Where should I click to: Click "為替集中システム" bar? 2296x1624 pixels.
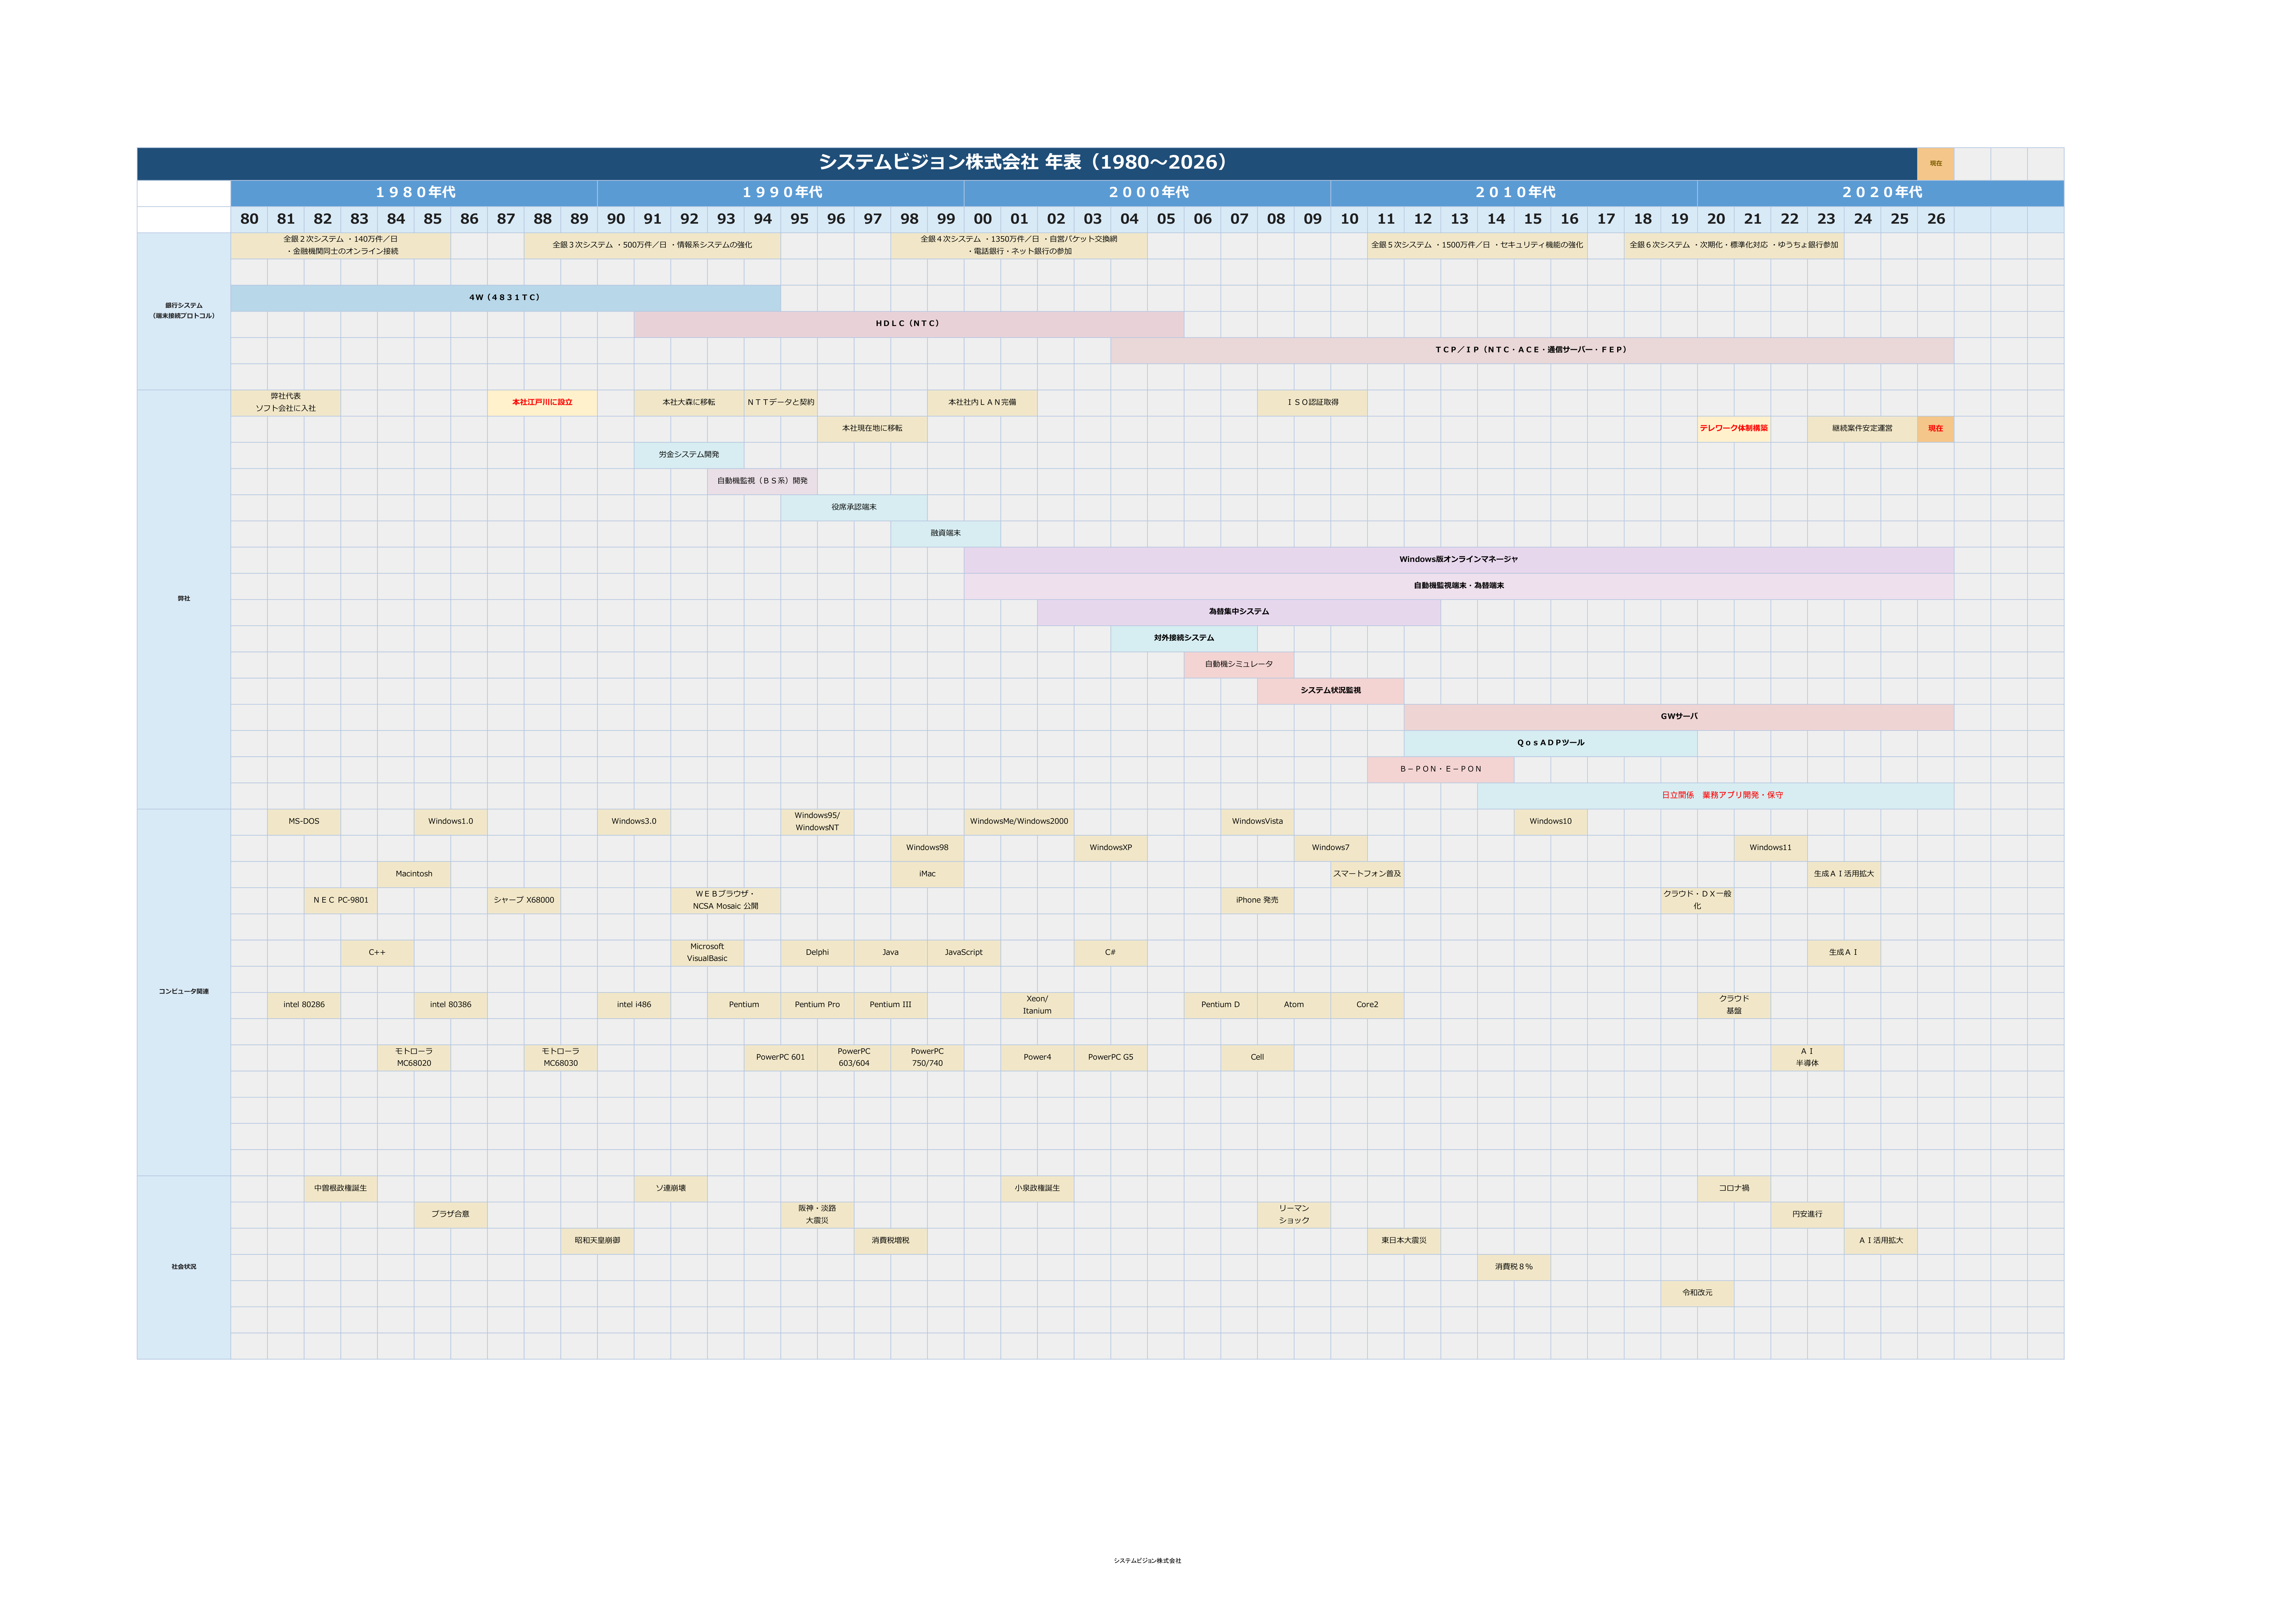pos(1239,612)
